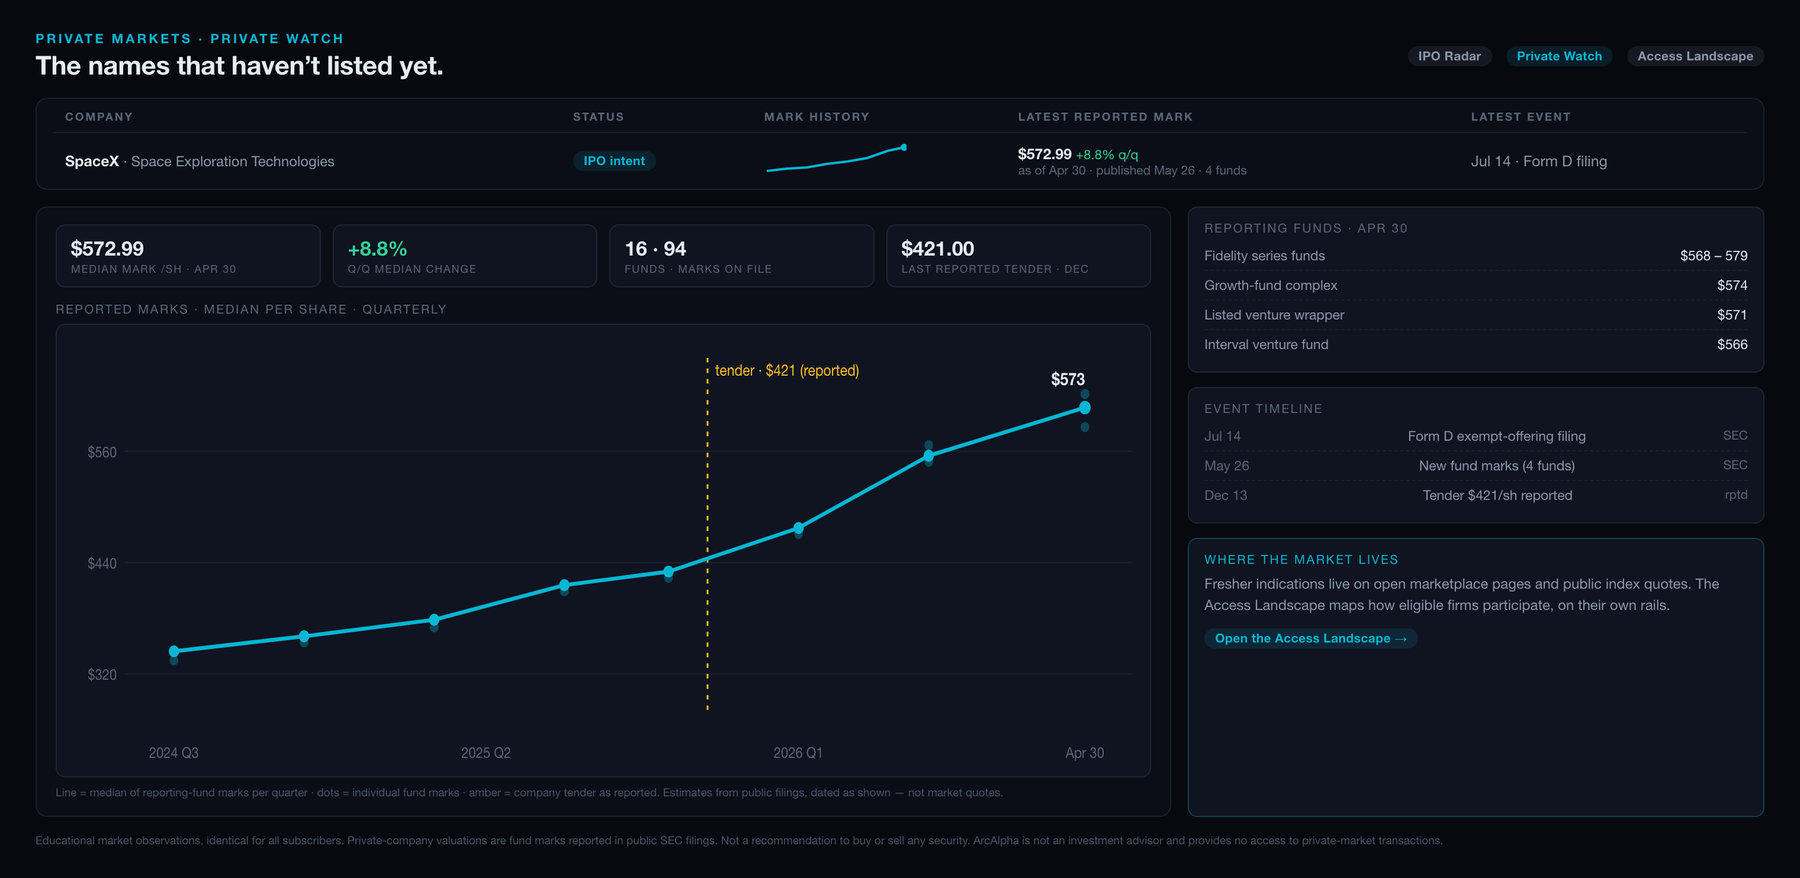Screen dimensions: 1800x878
Task: Select the +8.8% Q/Q median change card
Action: pos(465,256)
